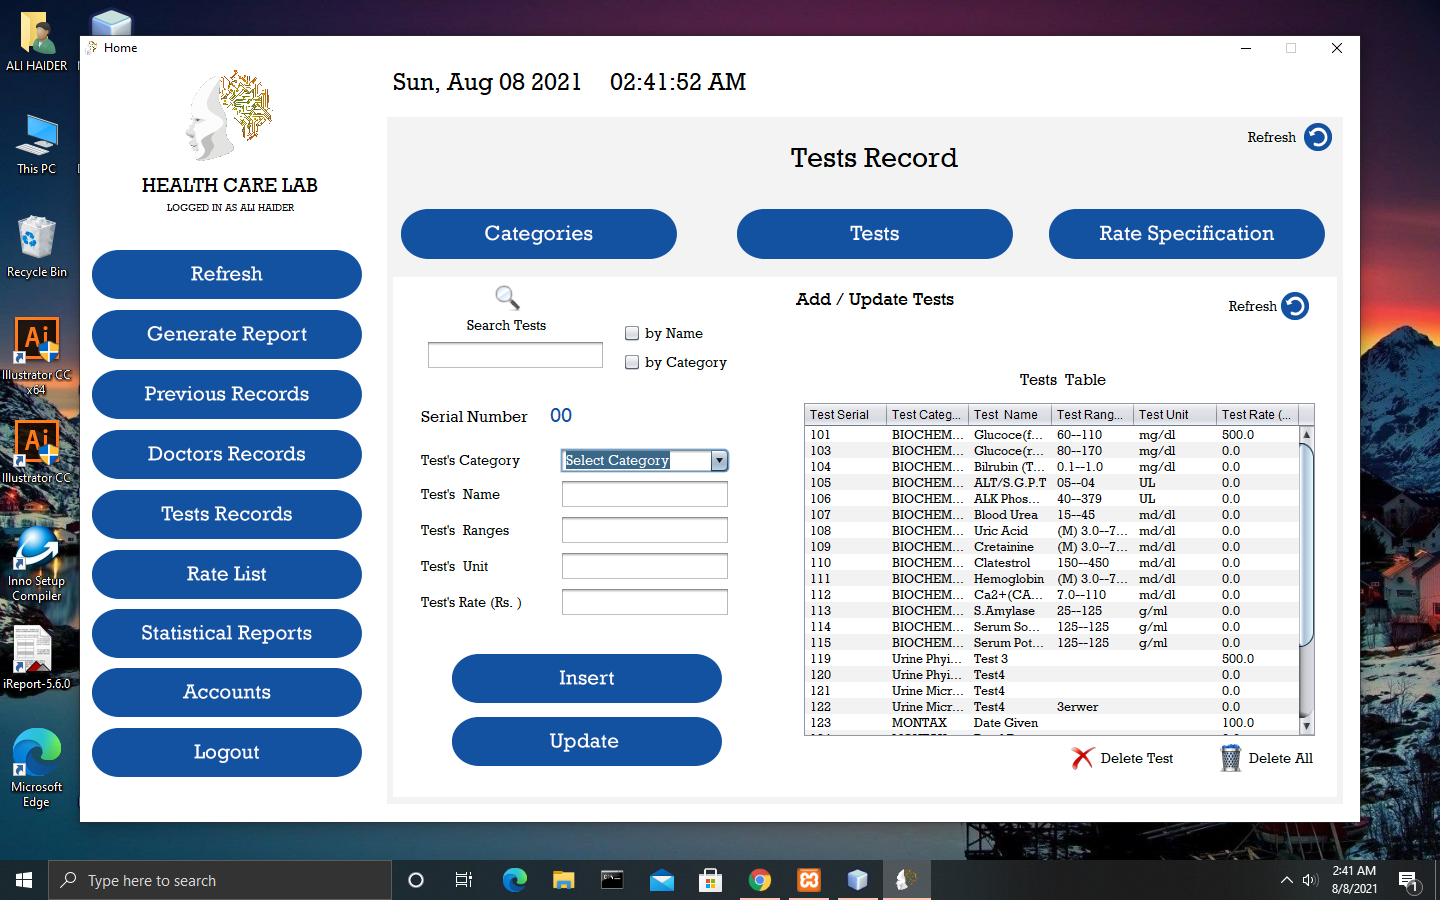Viewport: 1440px width, 900px height.
Task: Open Statistical Reports from the sidebar
Action: (226, 633)
